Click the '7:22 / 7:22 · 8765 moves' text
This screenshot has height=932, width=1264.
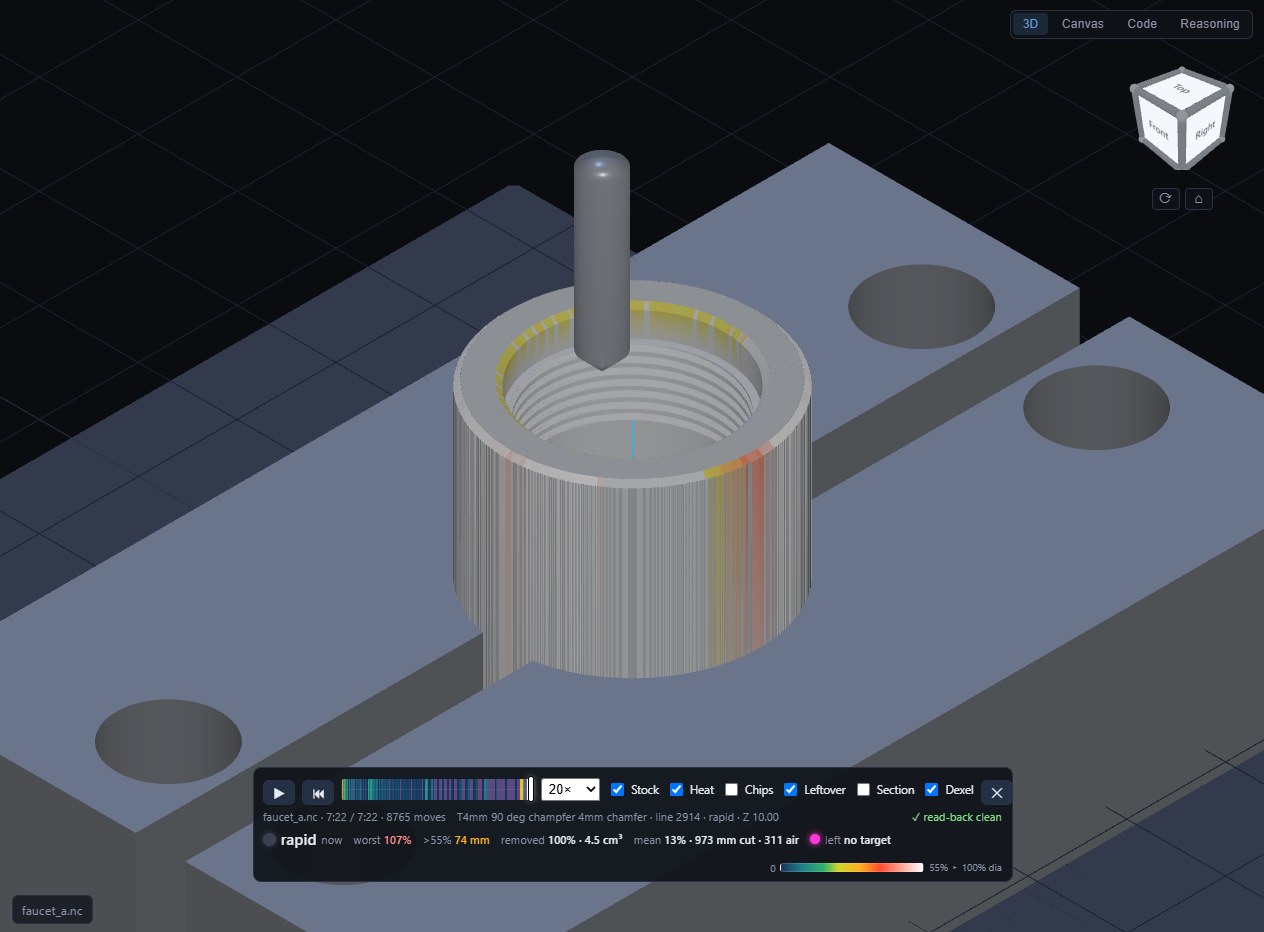pyautogui.click(x=386, y=817)
